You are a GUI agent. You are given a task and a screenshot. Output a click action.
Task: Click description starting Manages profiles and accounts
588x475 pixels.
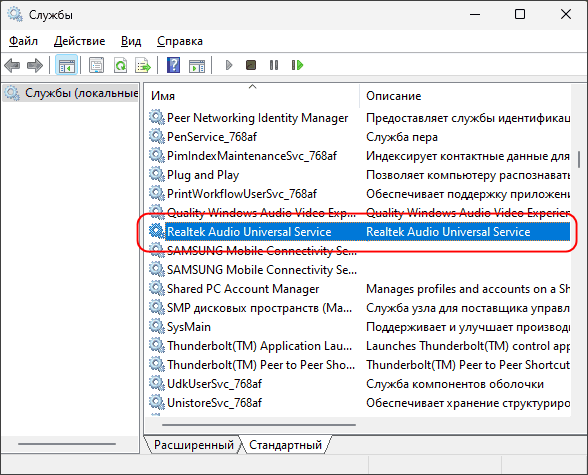468,289
